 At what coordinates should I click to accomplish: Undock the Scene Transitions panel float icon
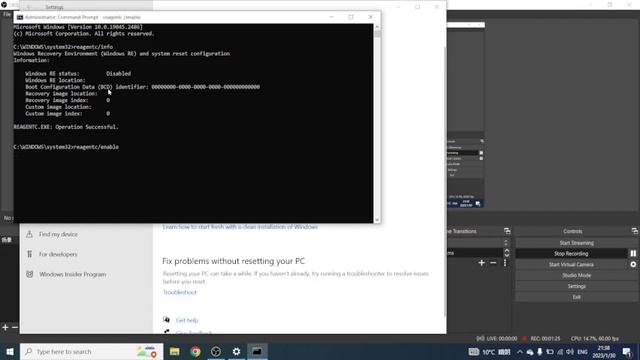(x=507, y=231)
